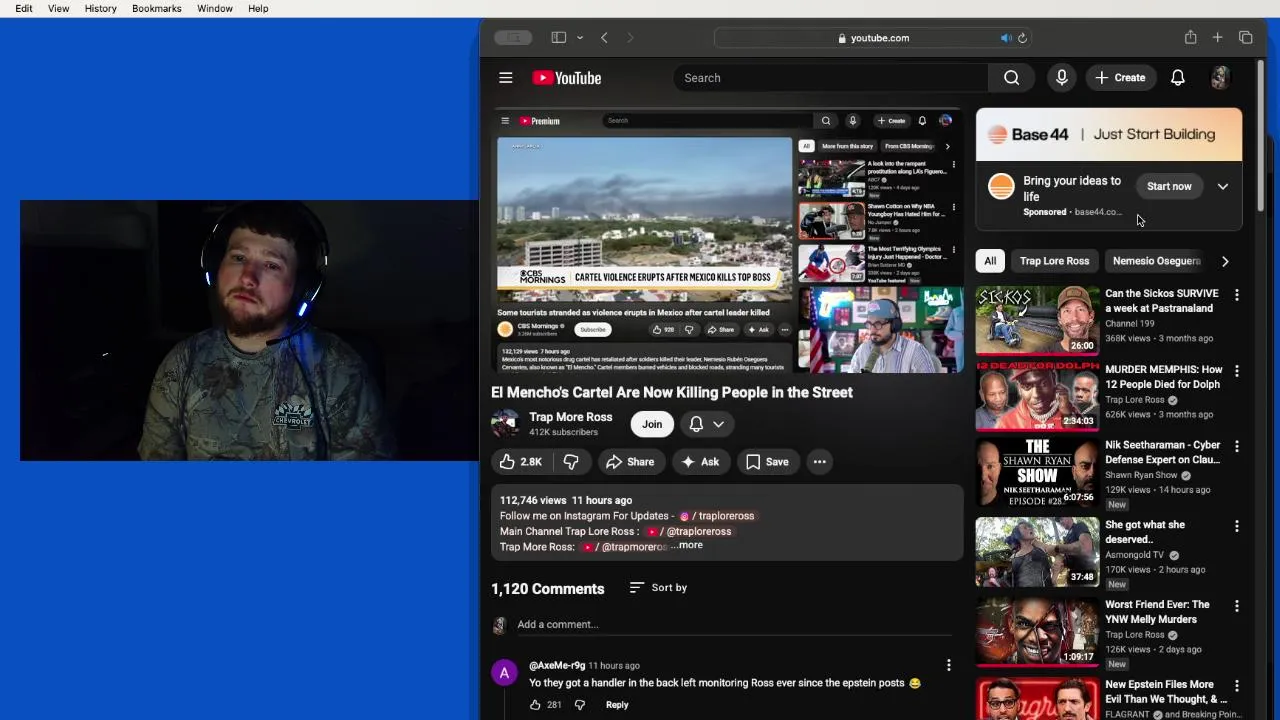This screenshot has width=1280, height=720.
Task: Open options for MURDER MEMPHIS video
Action: coord(1237,371)
